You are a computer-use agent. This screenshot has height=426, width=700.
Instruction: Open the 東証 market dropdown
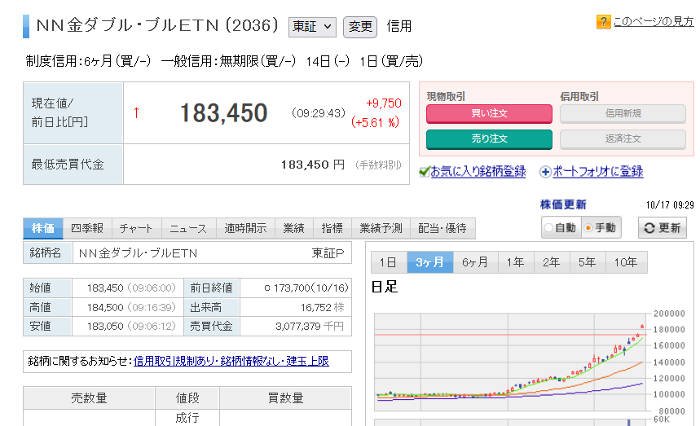[x=311, y=25]
